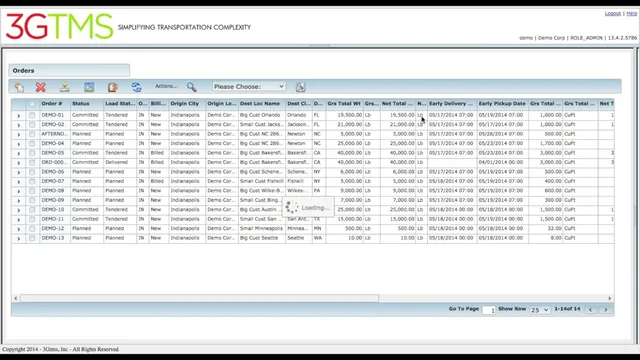Click the right scroll arrow of horizontal scrollbar

click(609, 298)
